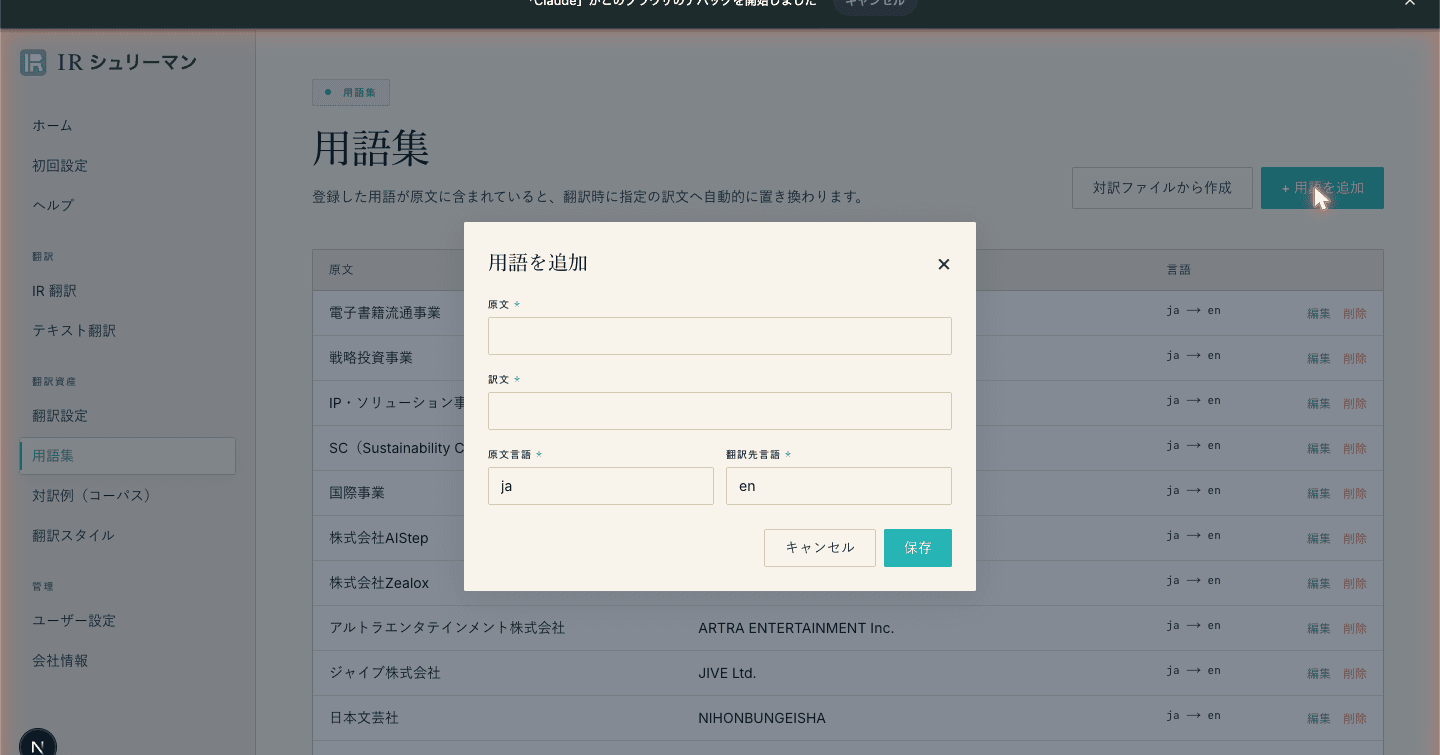Click 編集 for 電子書籍流通事業 row
The height and width of the screenshot is (755, 1440).
pos(1319,314)
